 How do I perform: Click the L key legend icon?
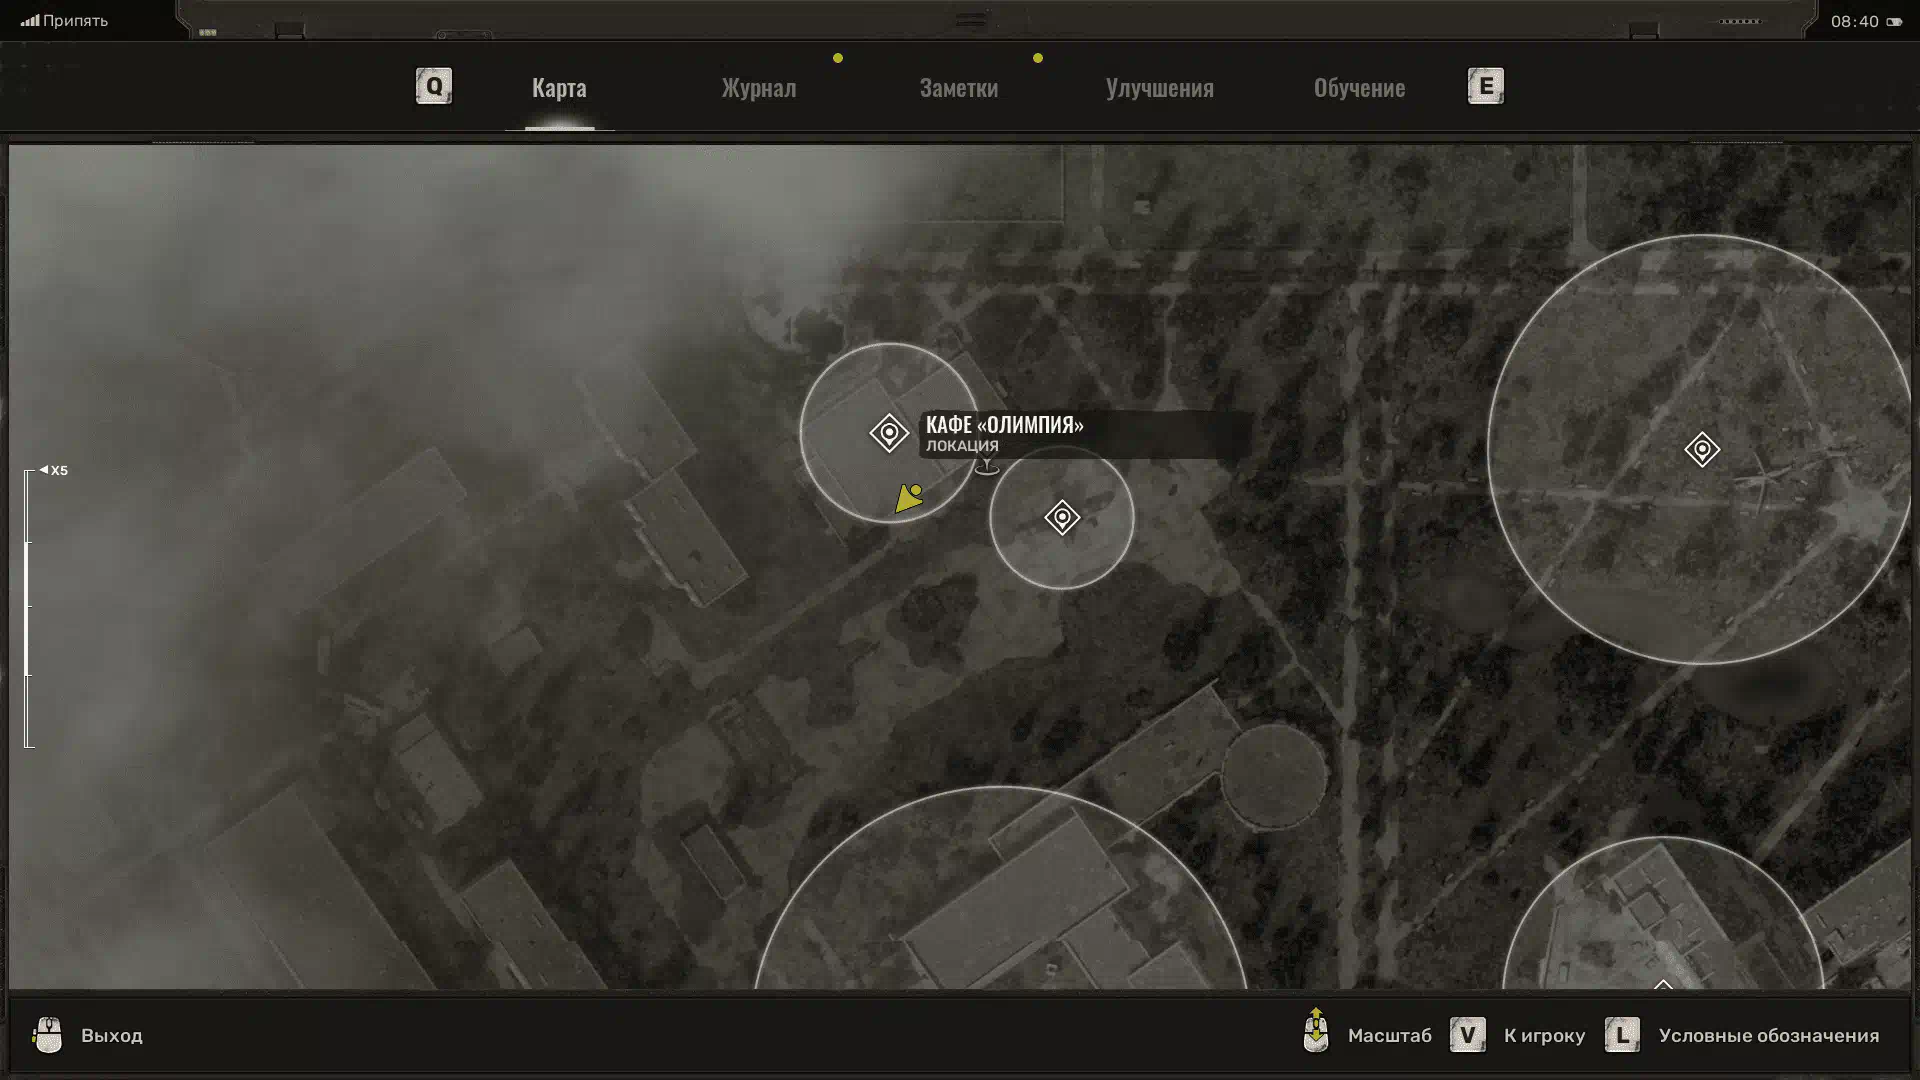point(1622,1035)
